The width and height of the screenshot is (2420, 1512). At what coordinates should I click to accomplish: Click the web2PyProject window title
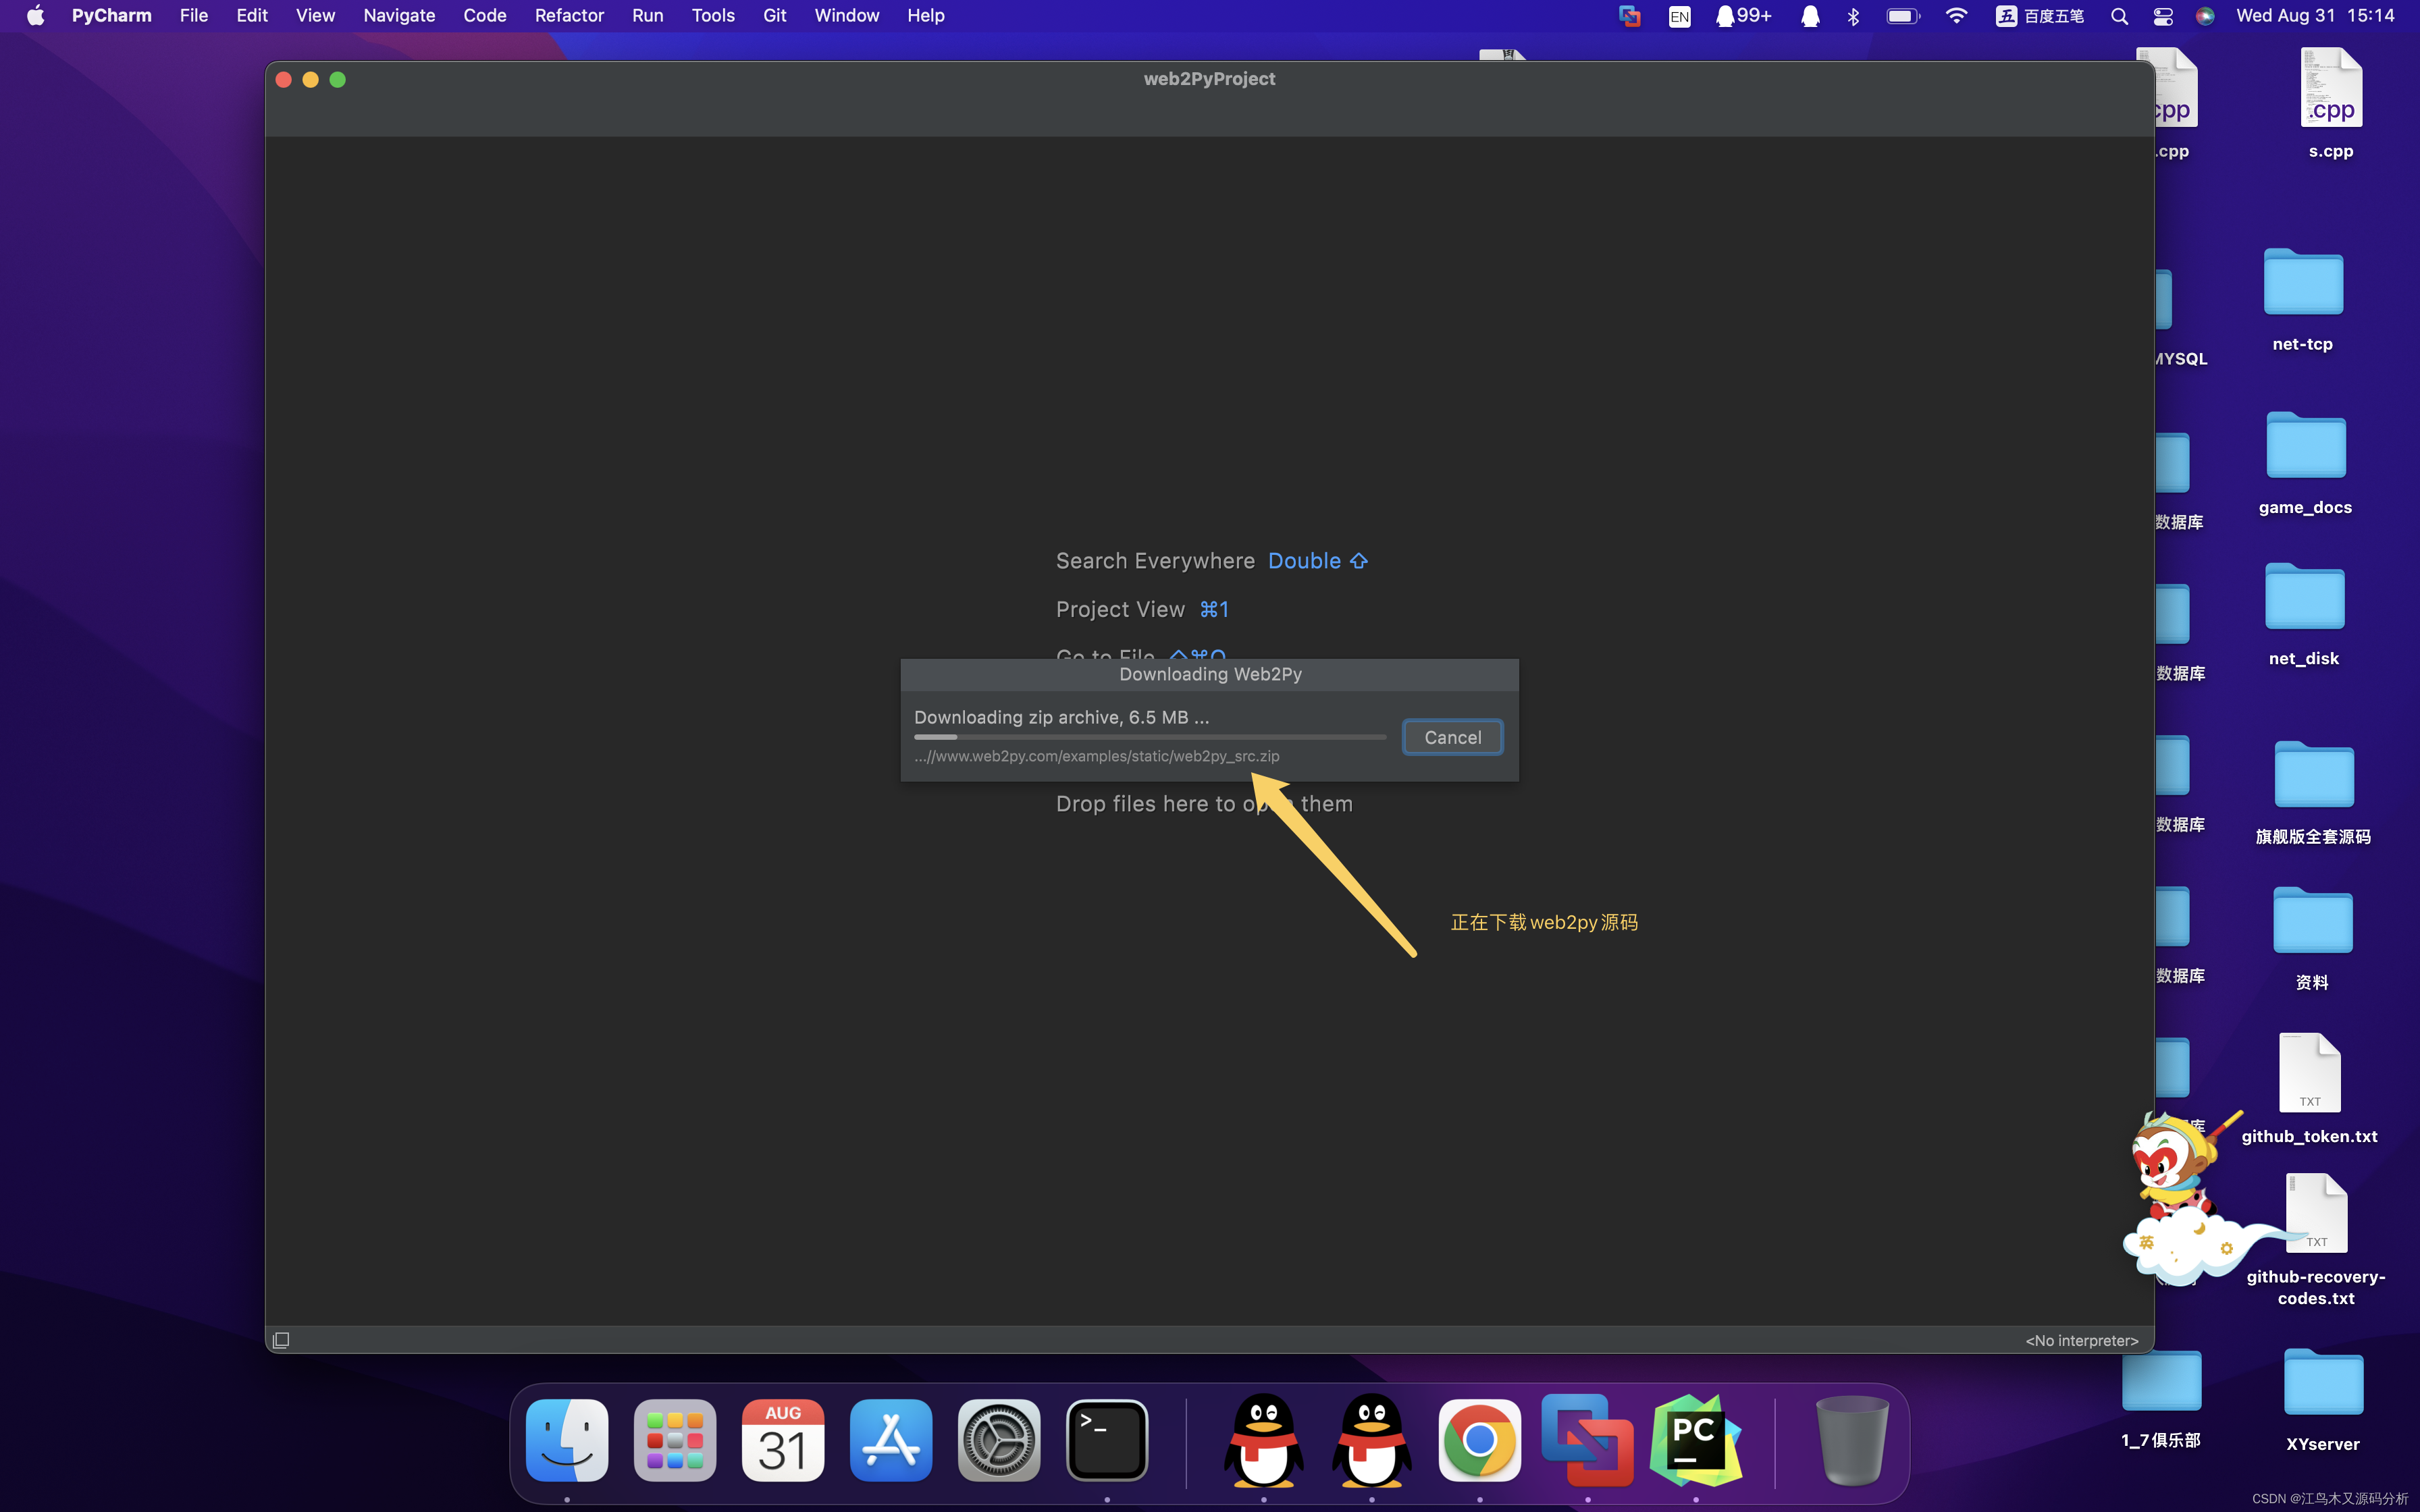[1209, 79]
